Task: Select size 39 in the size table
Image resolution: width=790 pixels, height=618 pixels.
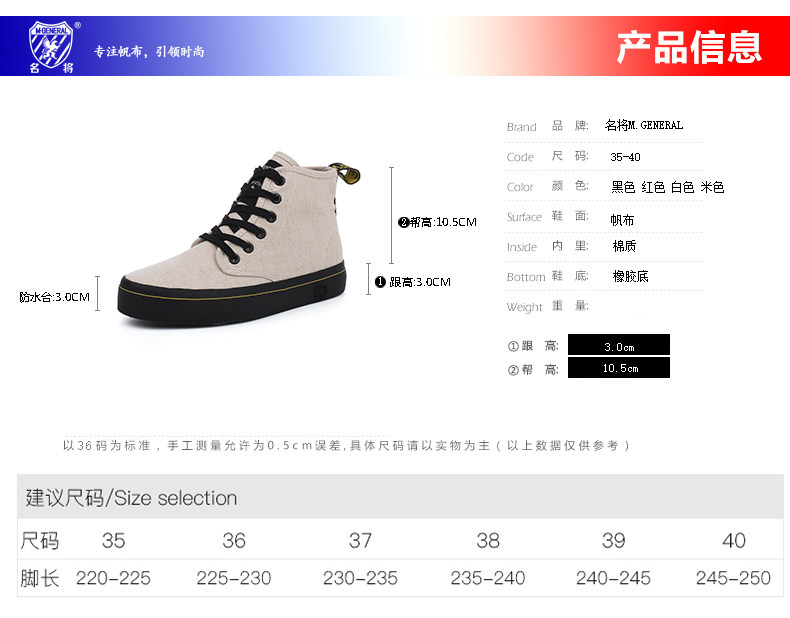Action: (613, 540)
